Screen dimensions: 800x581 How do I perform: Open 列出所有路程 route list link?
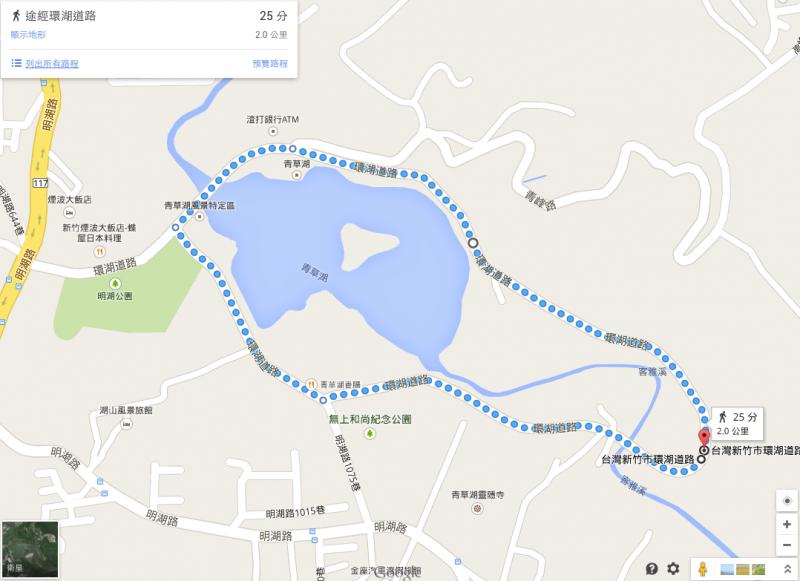coord(52,64)
